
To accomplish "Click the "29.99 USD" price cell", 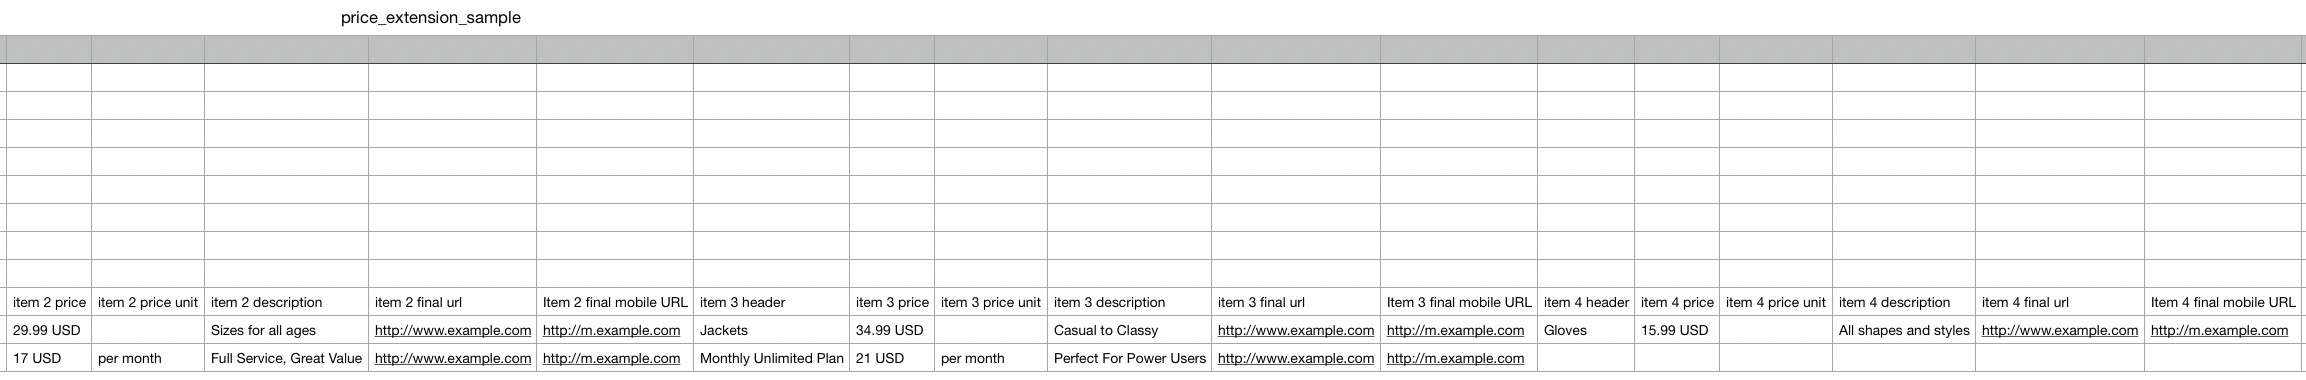I will [x=49, y=330].
